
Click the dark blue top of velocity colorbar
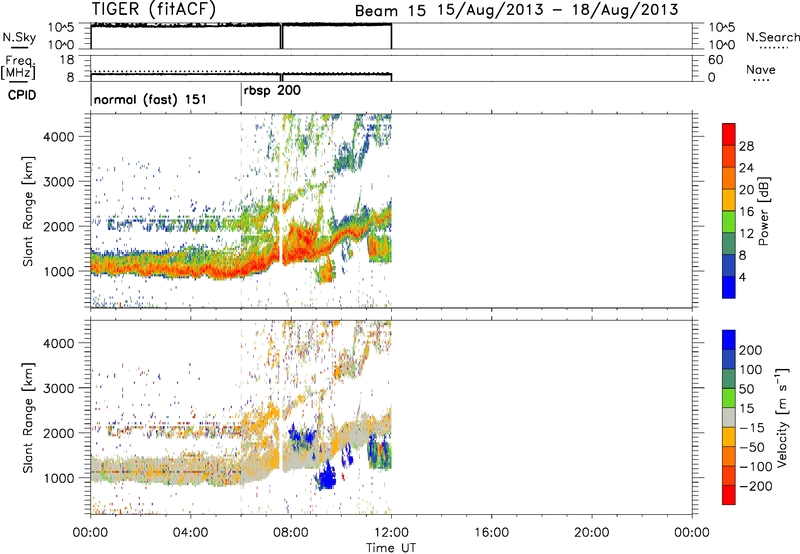729,340
